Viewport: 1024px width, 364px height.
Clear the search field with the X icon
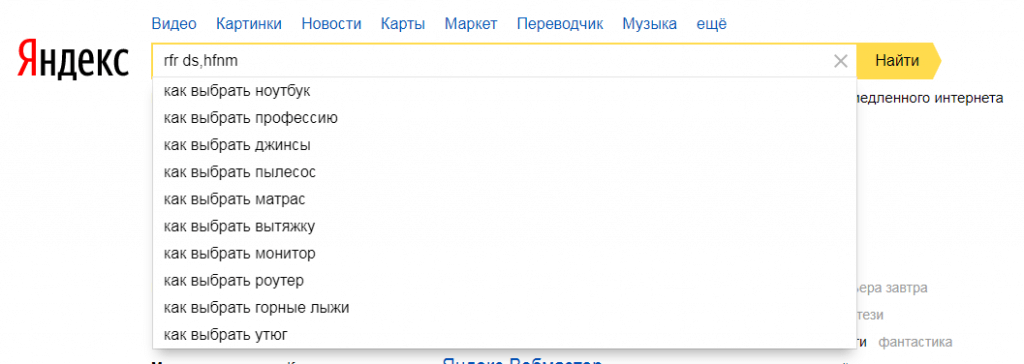tap(840, 61)
